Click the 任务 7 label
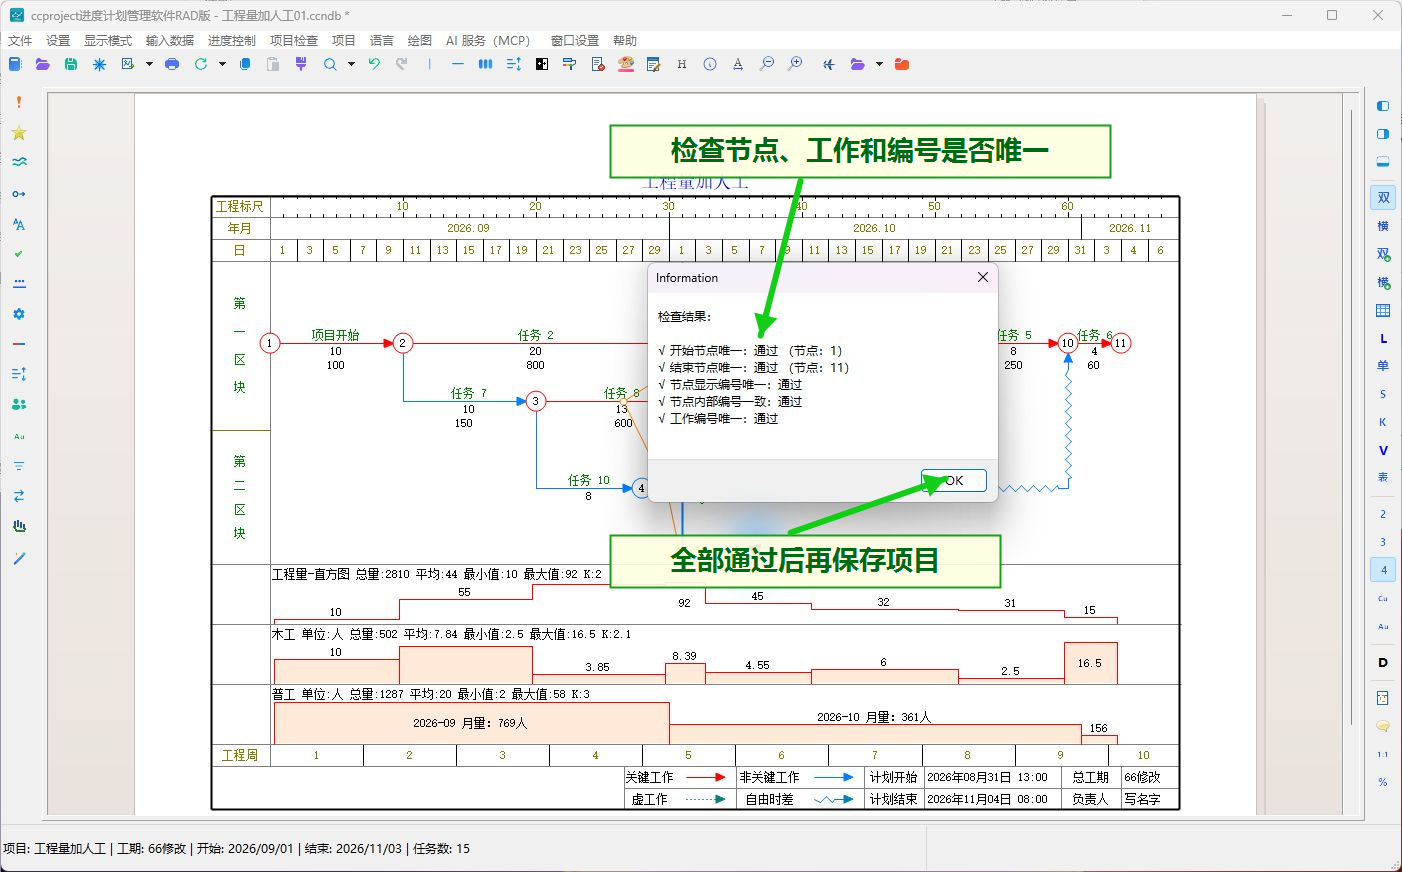 (468, 393)
